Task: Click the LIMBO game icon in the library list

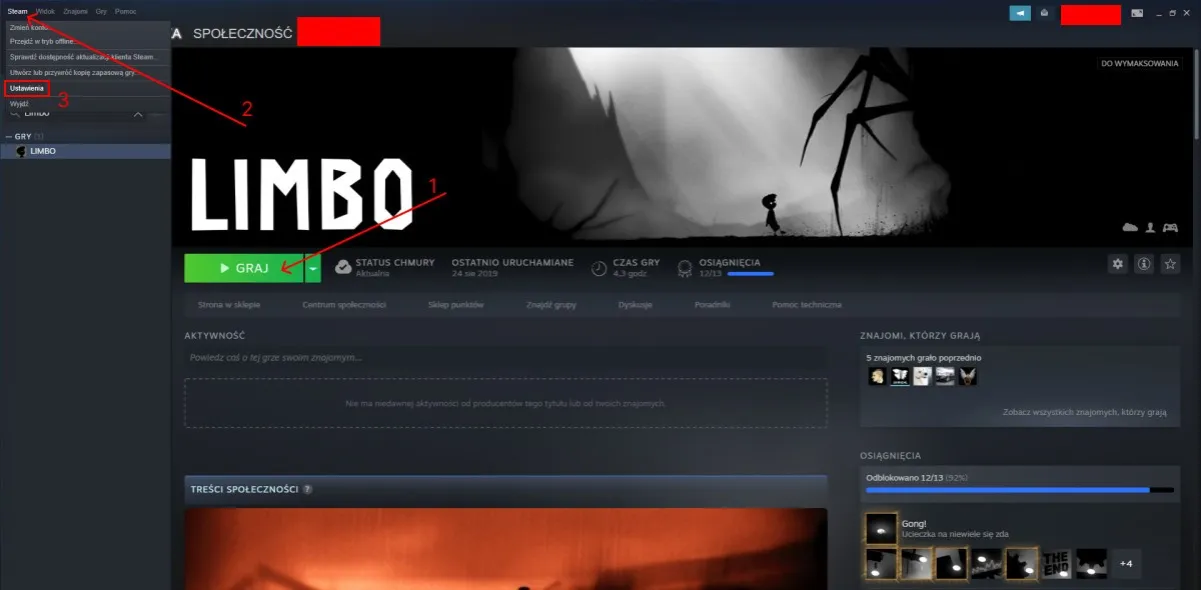Action: (22, 151)
